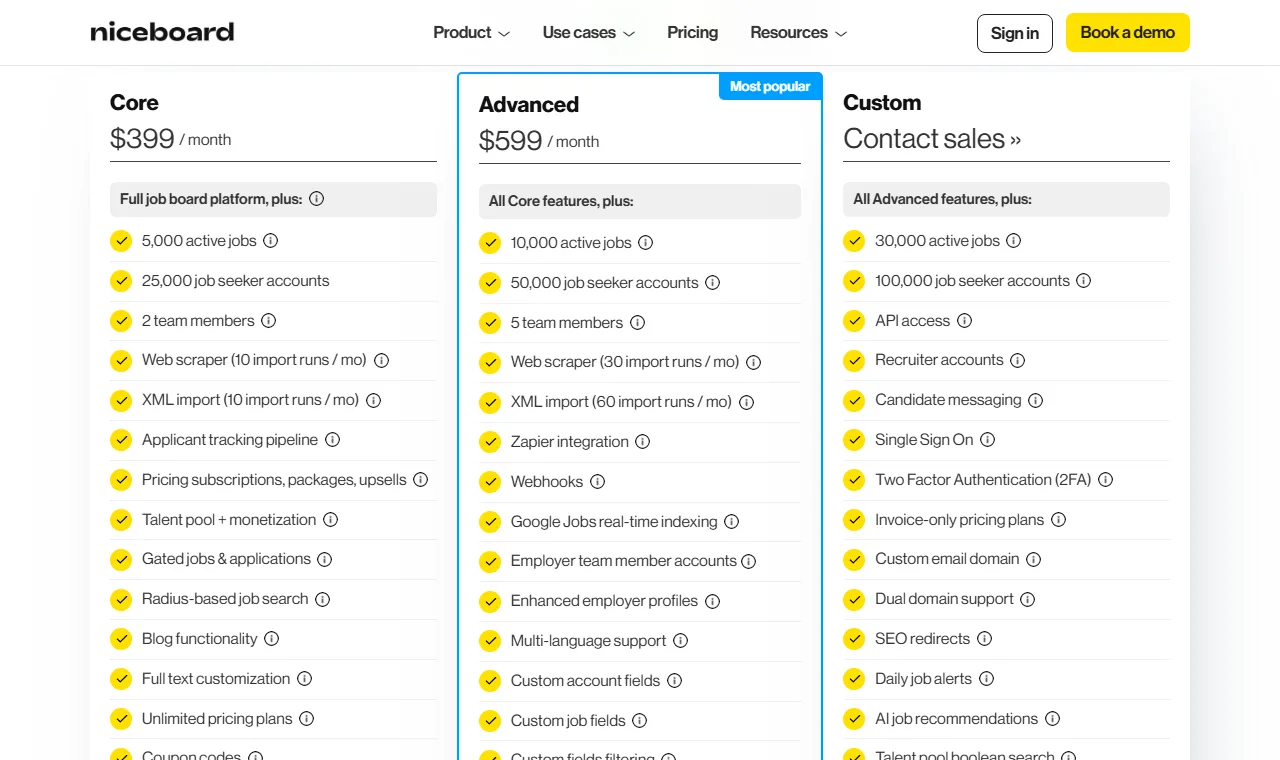Click info icon beside 2 team members
Viewport: 1280px width, 760px height.
(x=268, y=321)
